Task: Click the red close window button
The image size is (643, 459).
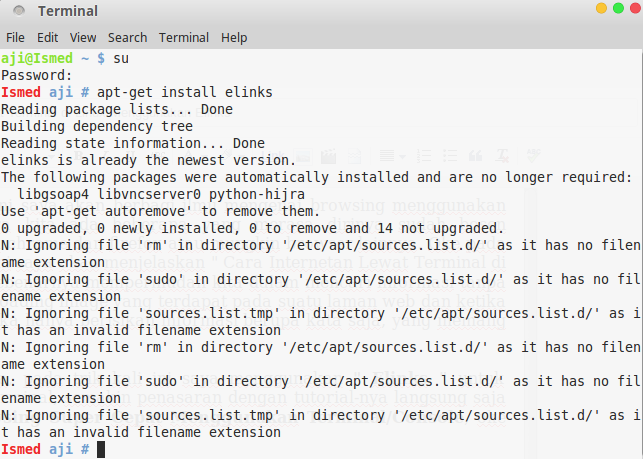Action: pos(635,8)
